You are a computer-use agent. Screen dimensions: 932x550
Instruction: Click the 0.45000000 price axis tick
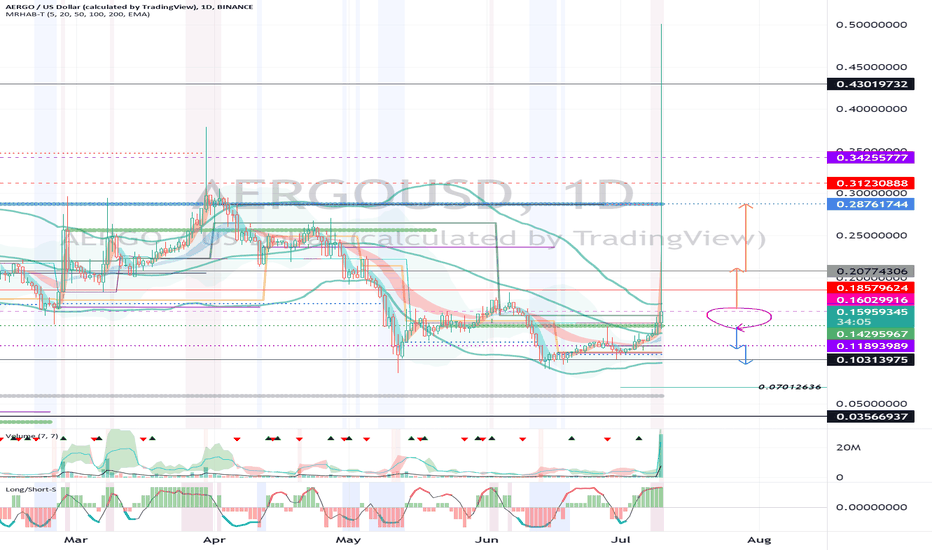pyautogui.click(x=871, y=67)
